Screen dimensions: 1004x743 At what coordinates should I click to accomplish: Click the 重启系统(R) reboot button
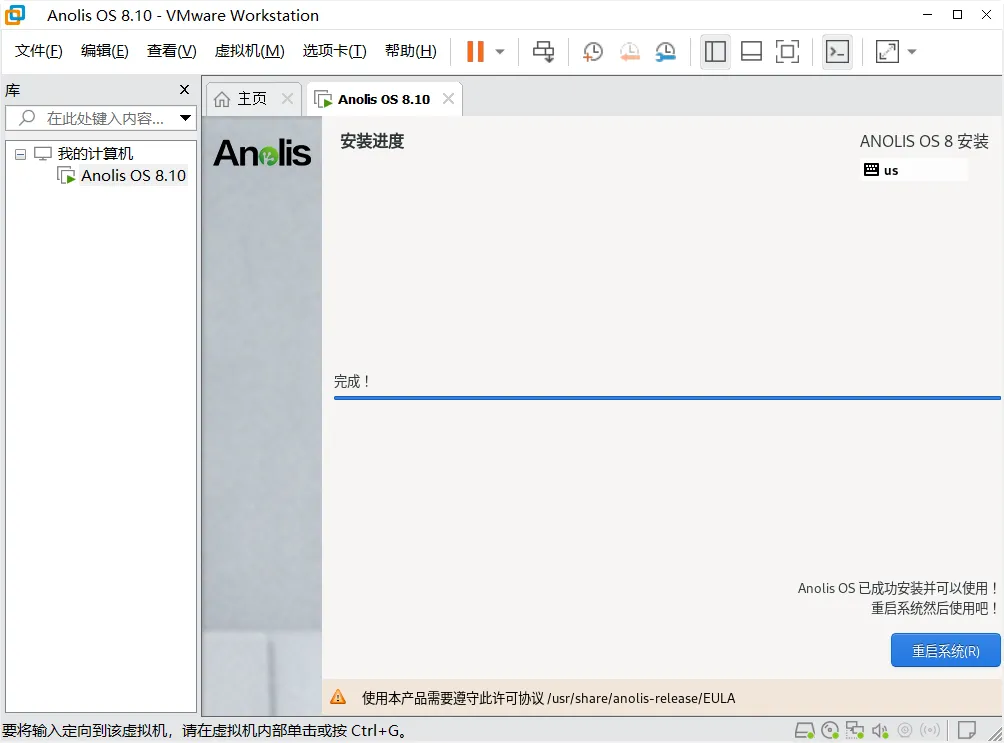coord(945,651)
